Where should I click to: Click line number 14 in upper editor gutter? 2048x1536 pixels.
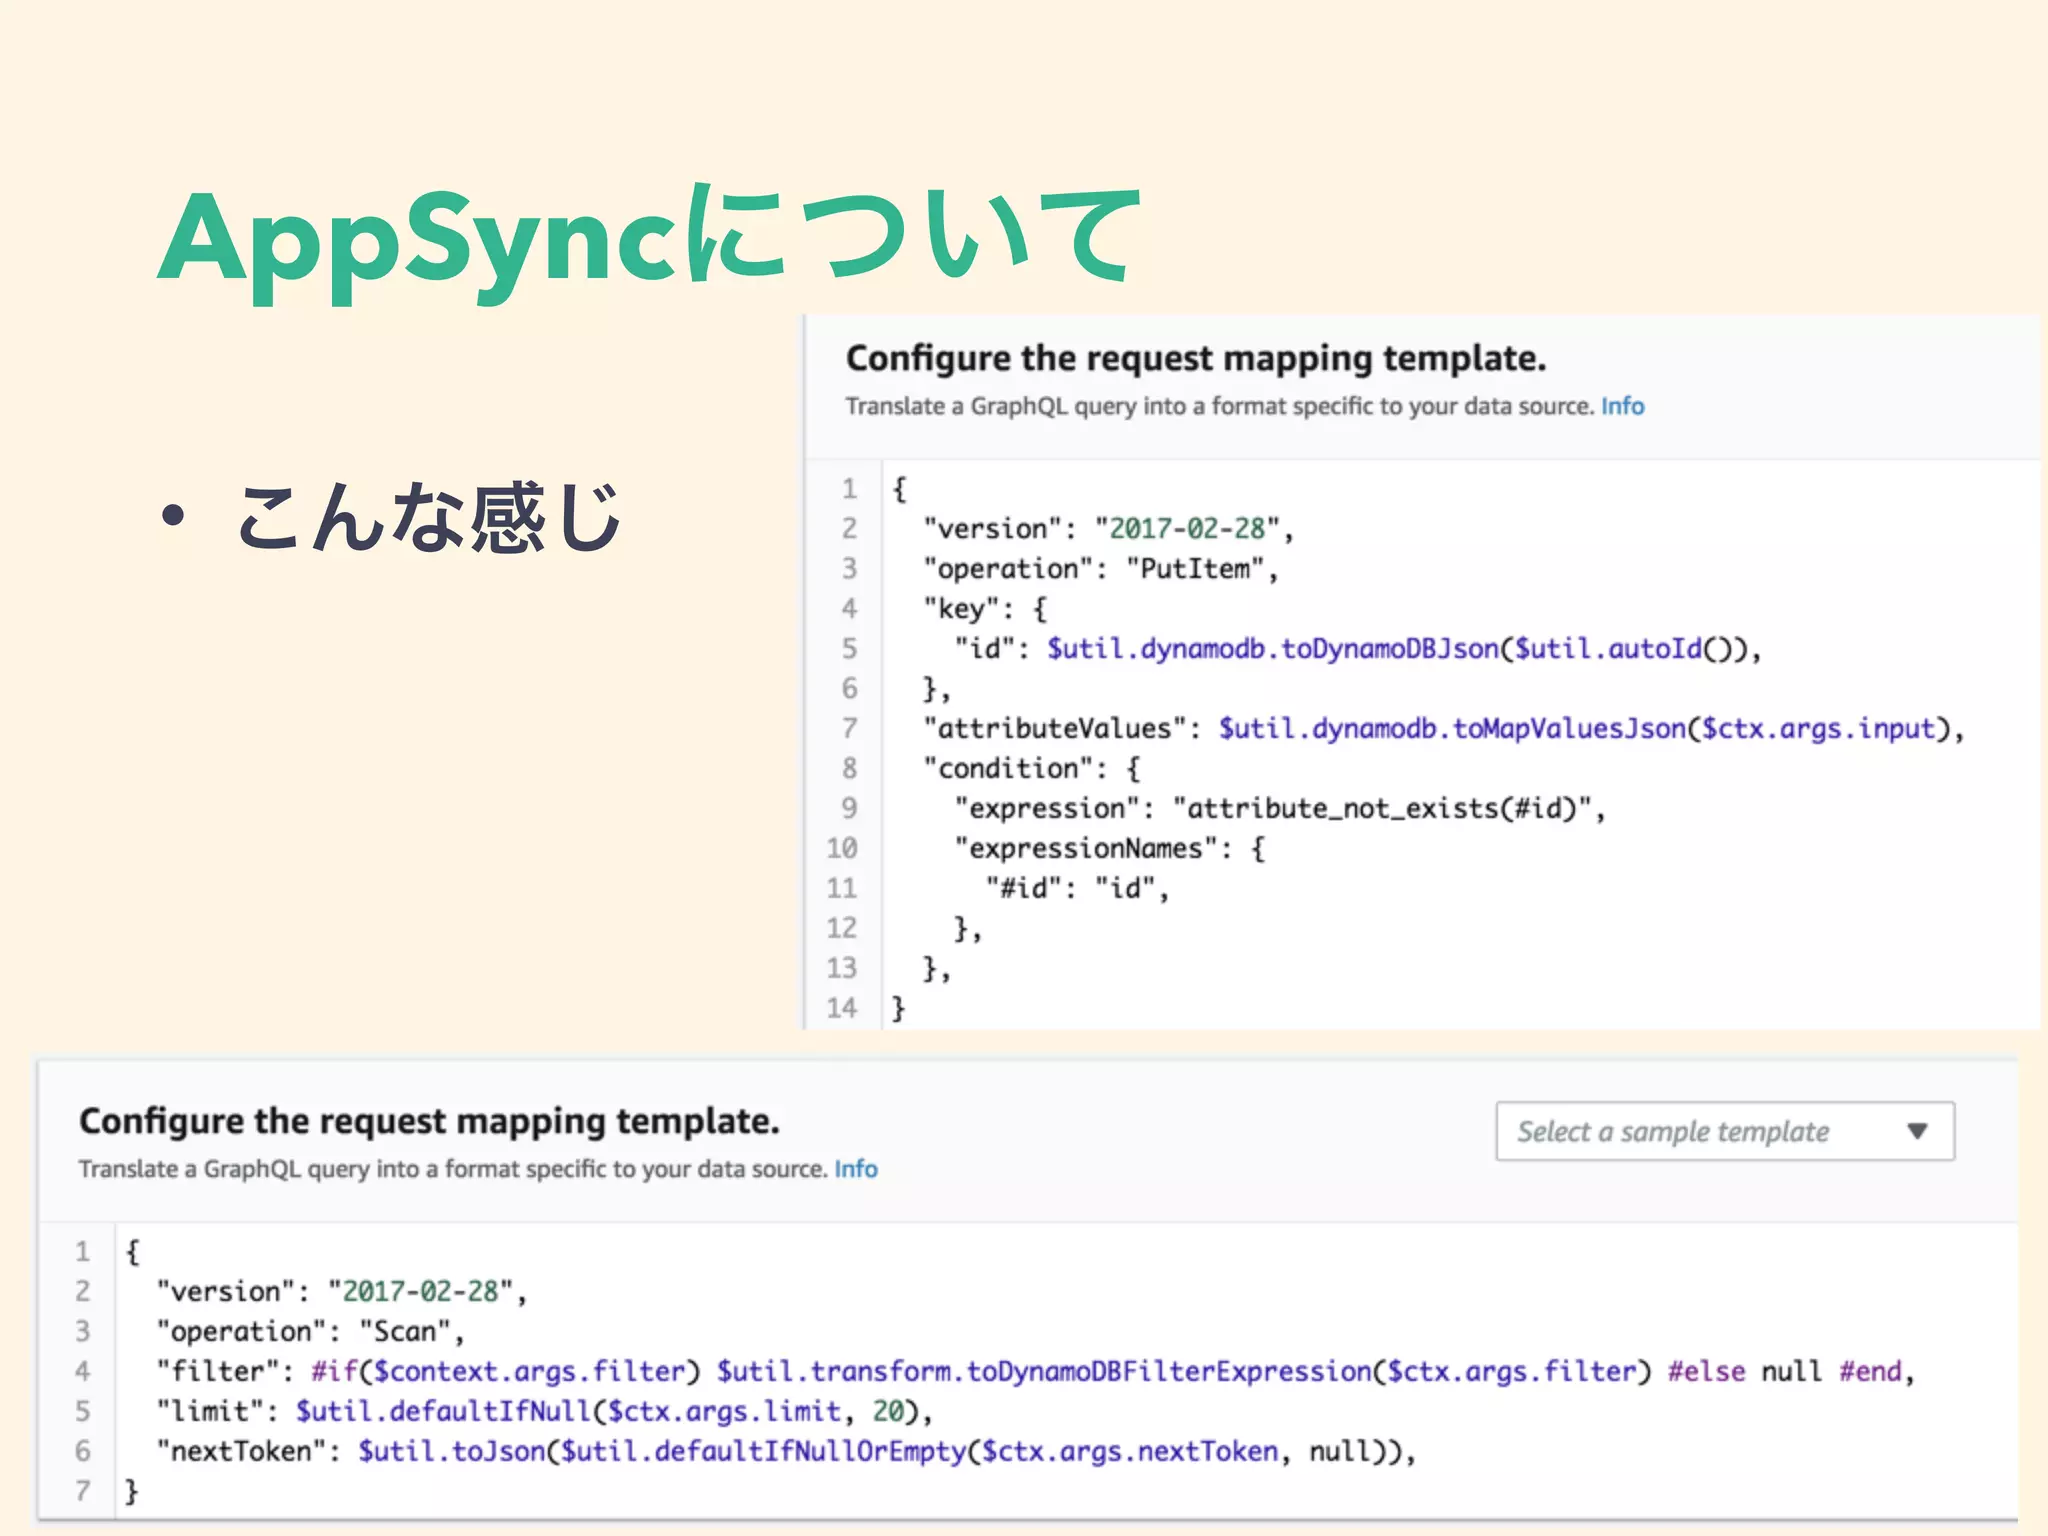click(842, 1008)
